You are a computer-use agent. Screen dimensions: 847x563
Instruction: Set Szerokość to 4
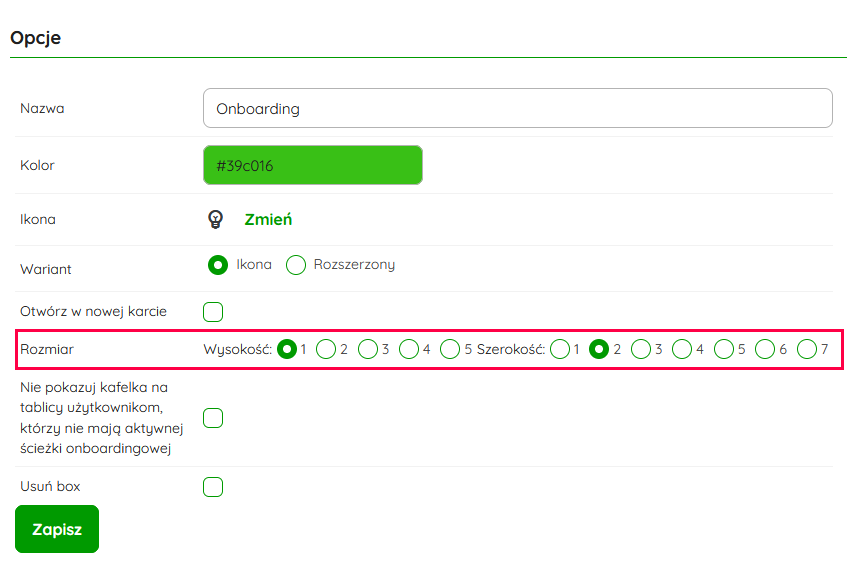(682, 349)
